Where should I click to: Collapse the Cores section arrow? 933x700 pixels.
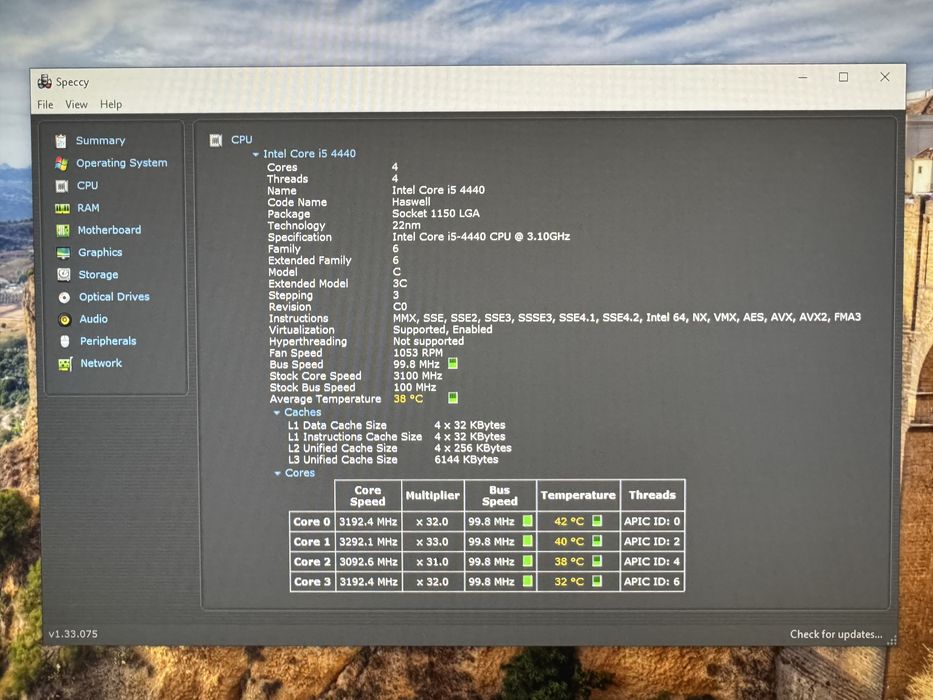[x=277, y=473]
